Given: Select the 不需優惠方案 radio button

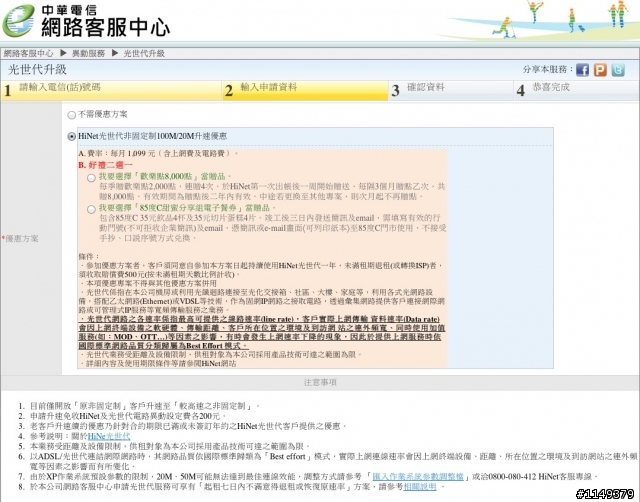Looking at the screenshot, I should coord(71,115).
